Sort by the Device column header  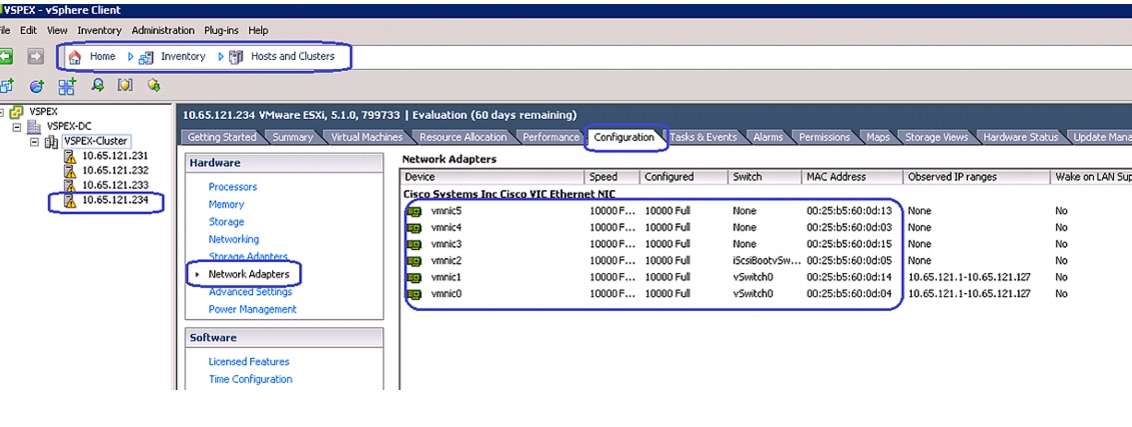492,177
